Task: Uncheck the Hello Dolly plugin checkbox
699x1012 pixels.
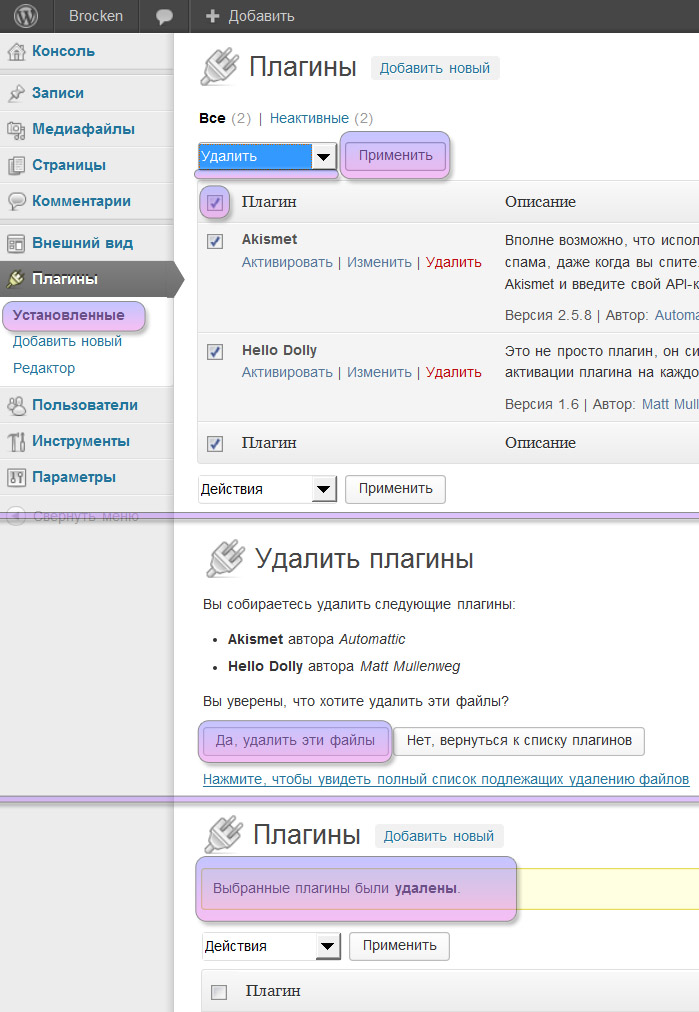Action: click(x=215, y=352)
